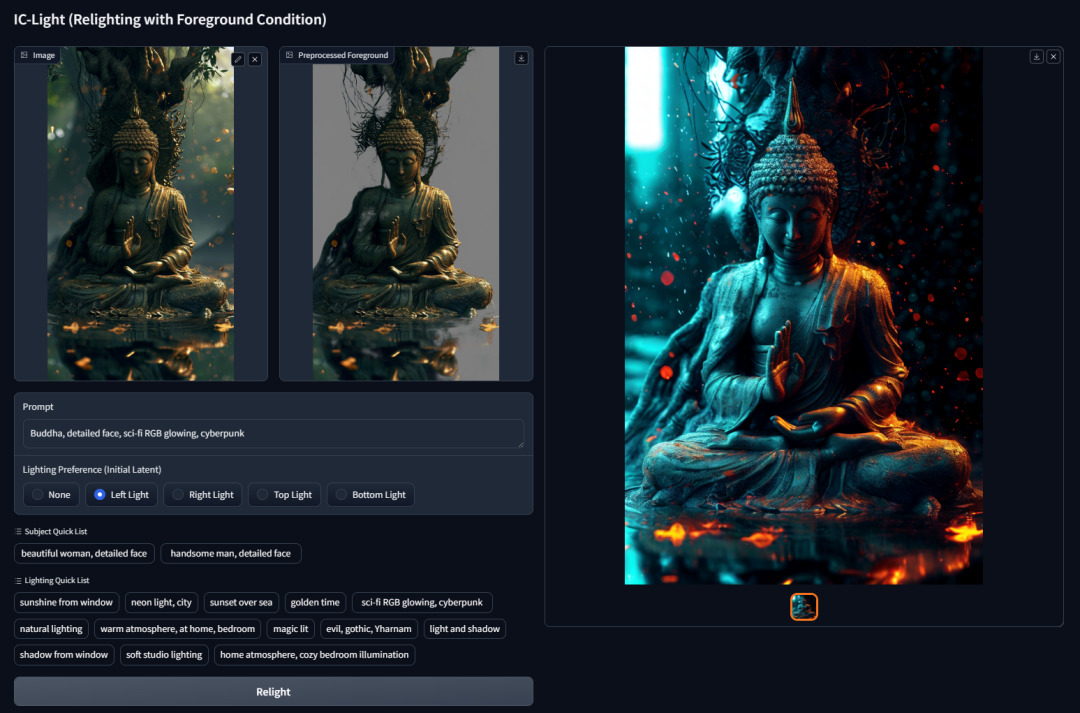Select the None lighting preference

[52, 495]
